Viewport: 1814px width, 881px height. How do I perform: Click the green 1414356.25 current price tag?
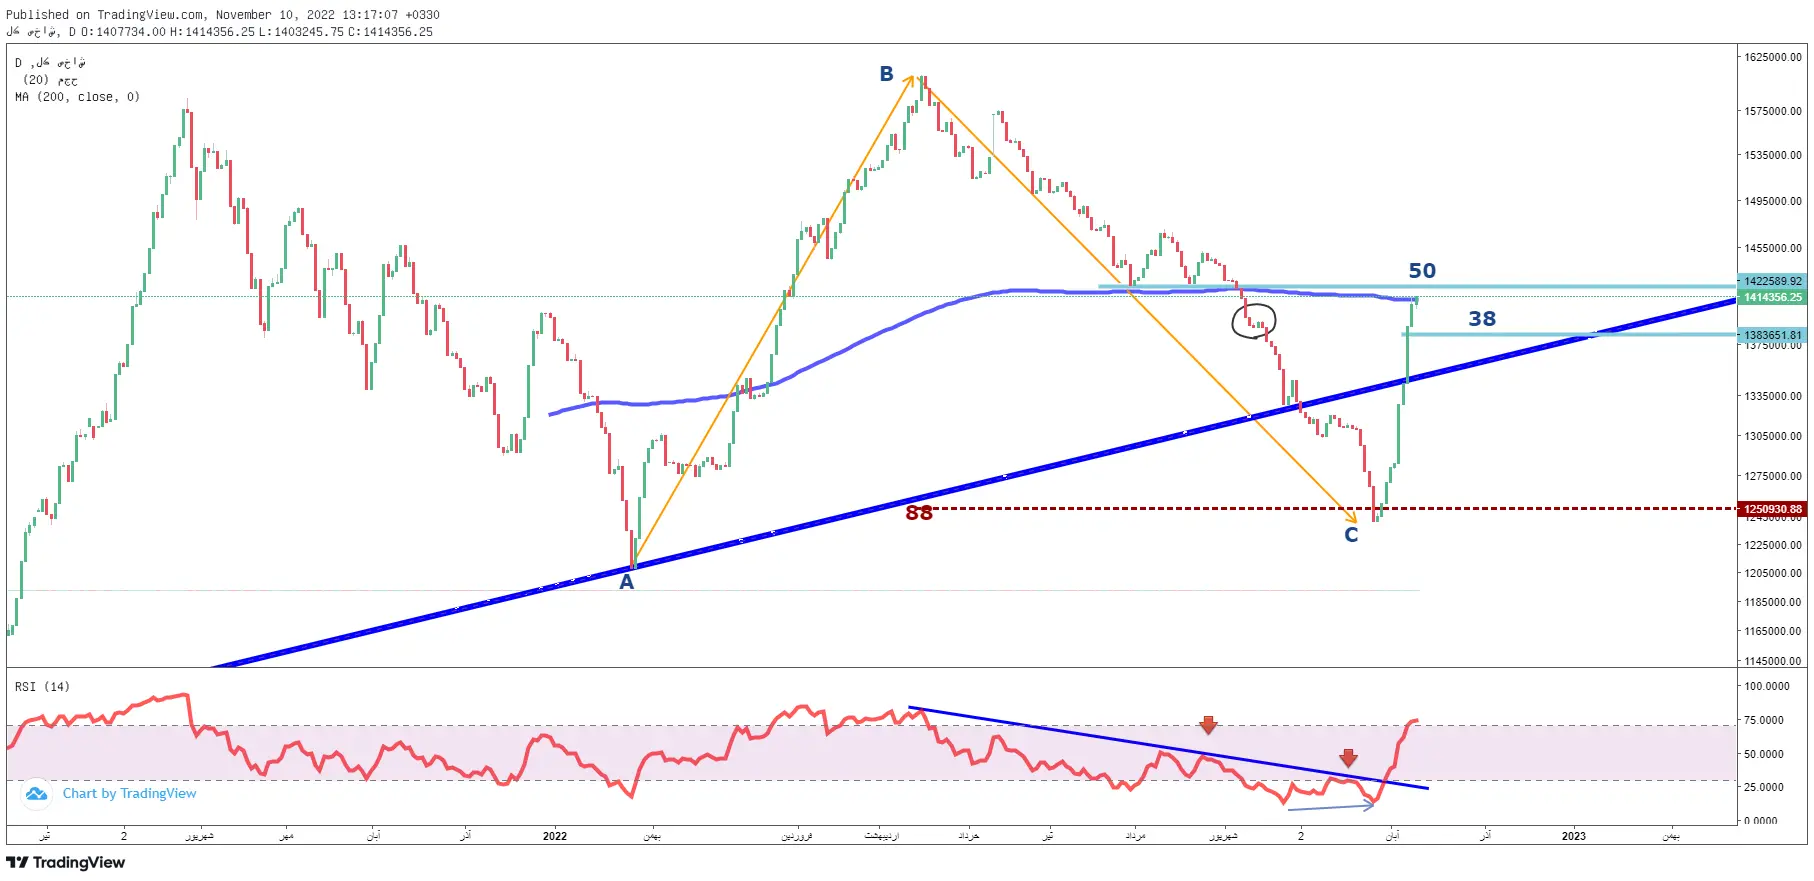(1773, 297)
